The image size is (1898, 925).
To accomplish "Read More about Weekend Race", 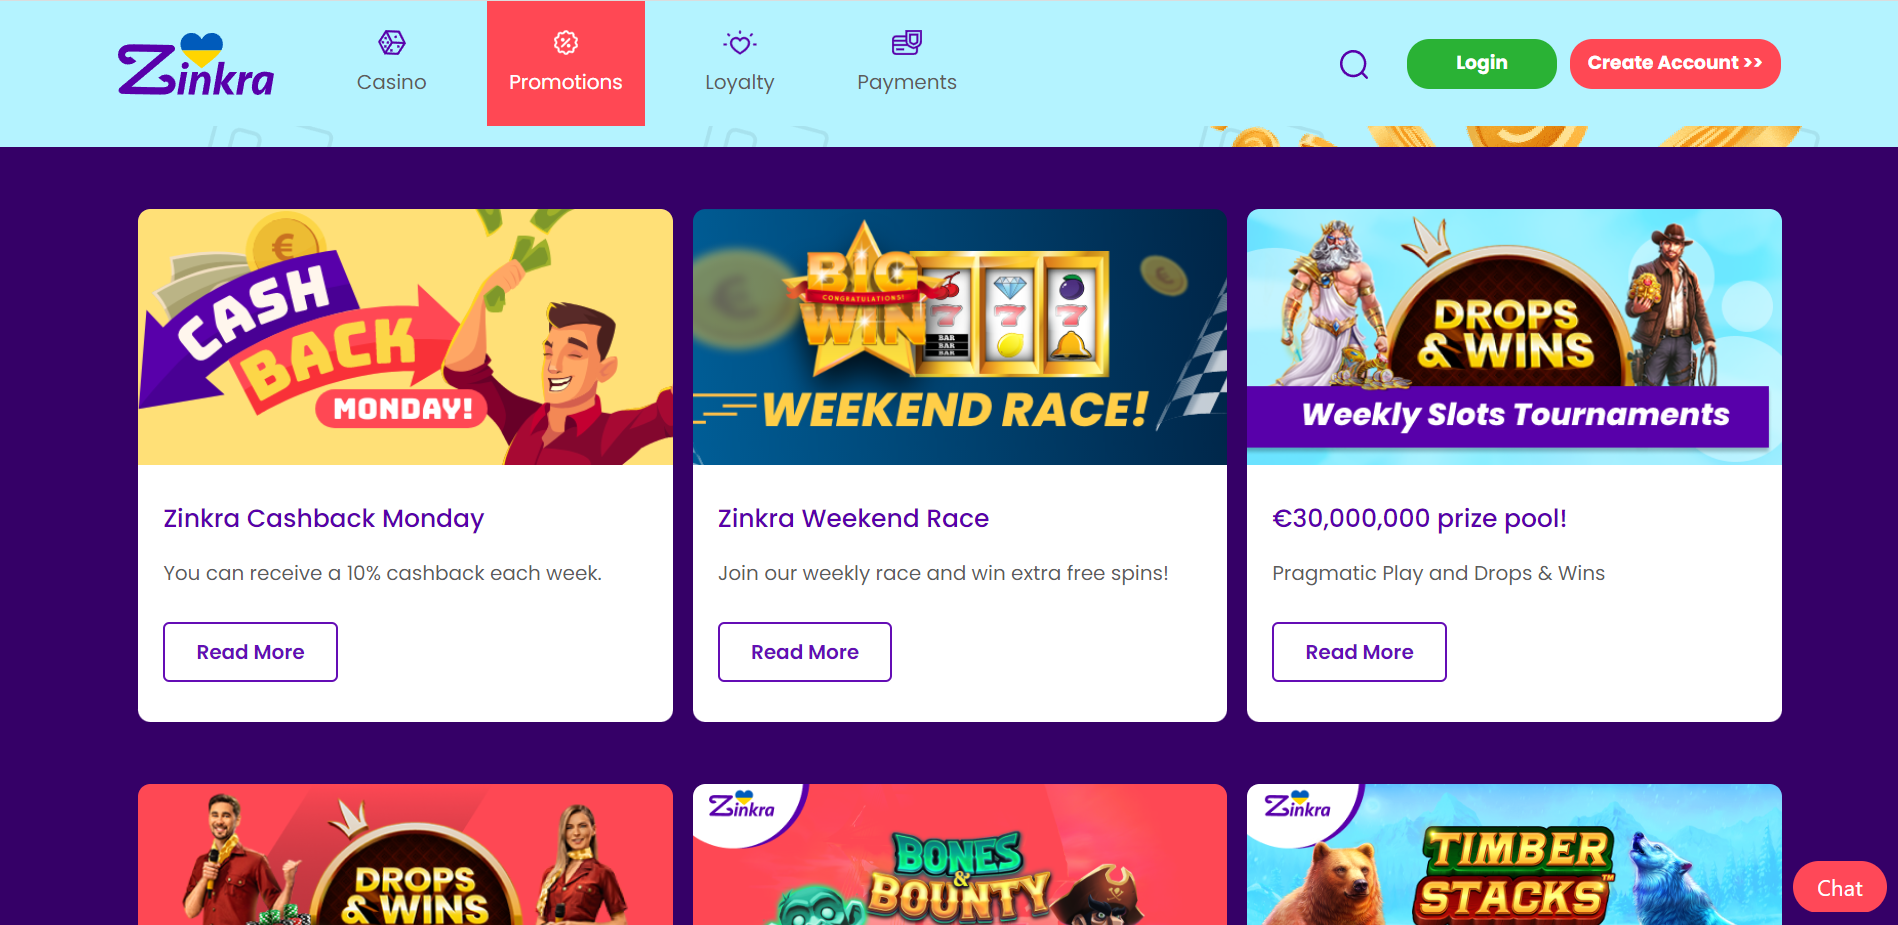I will click(805, 652).
